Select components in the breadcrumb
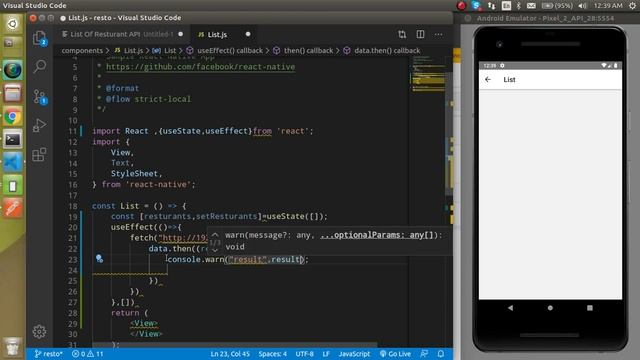This screenshot has width=640, height=360. [82, 51]
